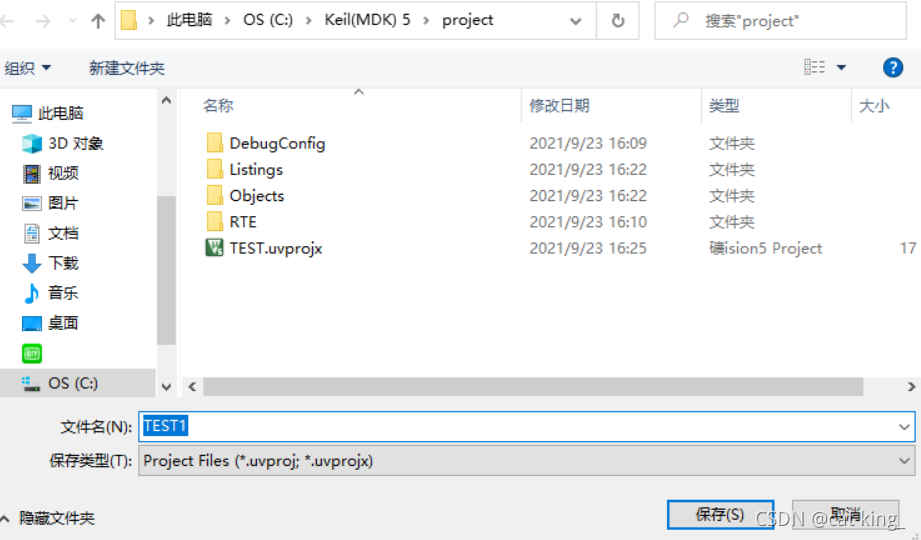
Task: Open the help question mark icon
Action: [893, 68]
